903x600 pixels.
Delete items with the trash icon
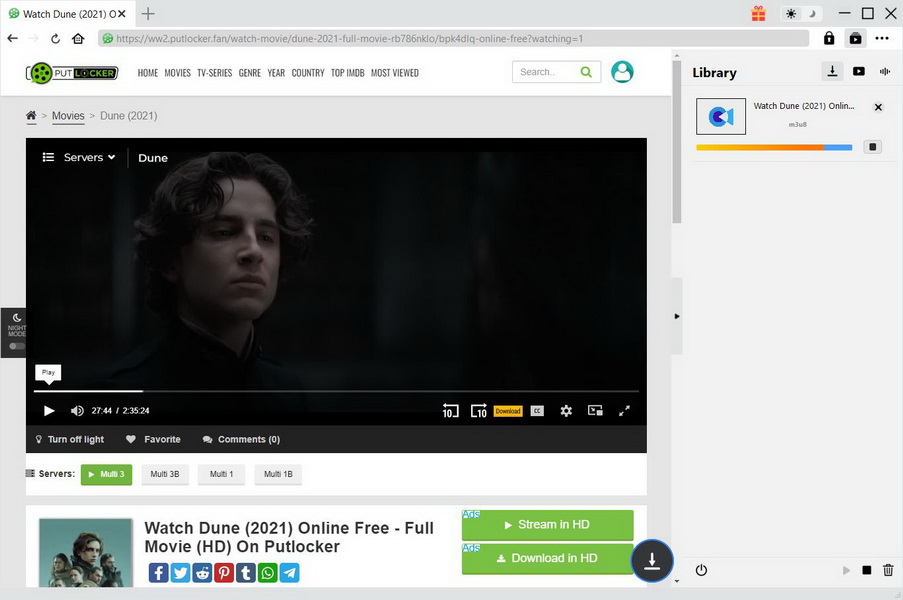coord(888,570)
